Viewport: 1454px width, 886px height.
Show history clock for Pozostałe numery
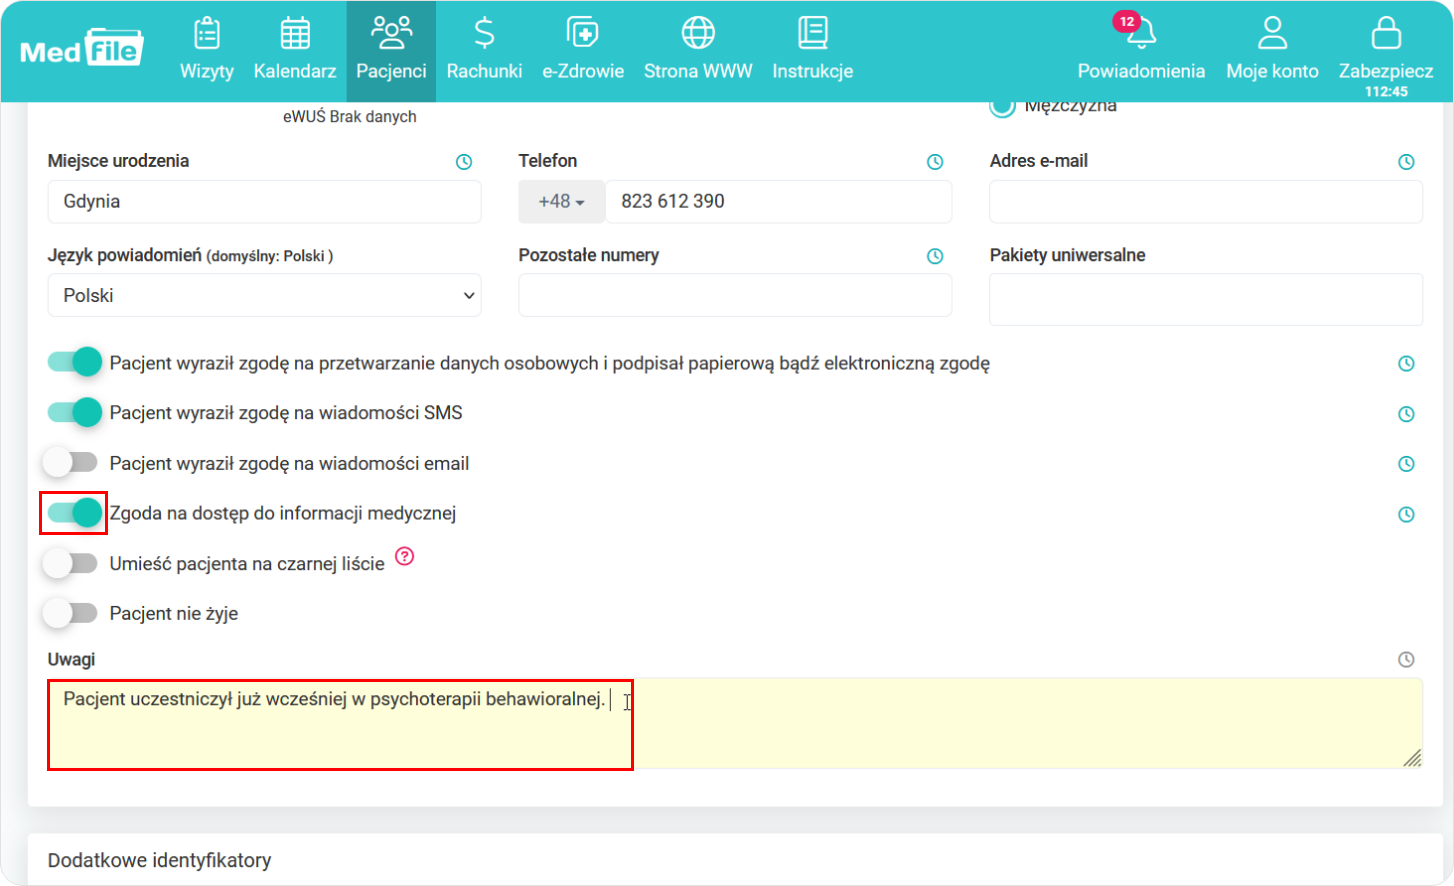pyautogui.click(x=935, y=256)
